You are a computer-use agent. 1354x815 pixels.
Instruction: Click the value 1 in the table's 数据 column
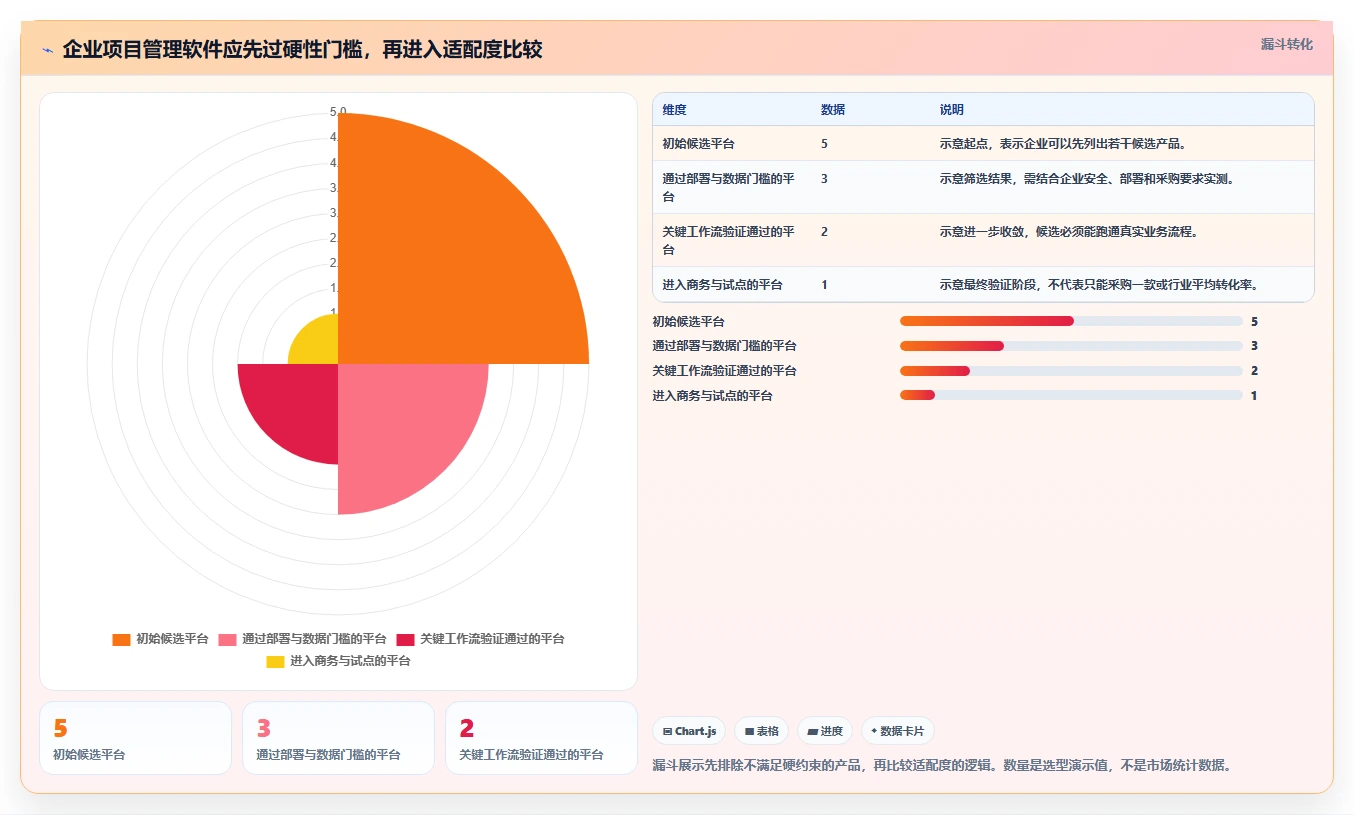point(824,285)
